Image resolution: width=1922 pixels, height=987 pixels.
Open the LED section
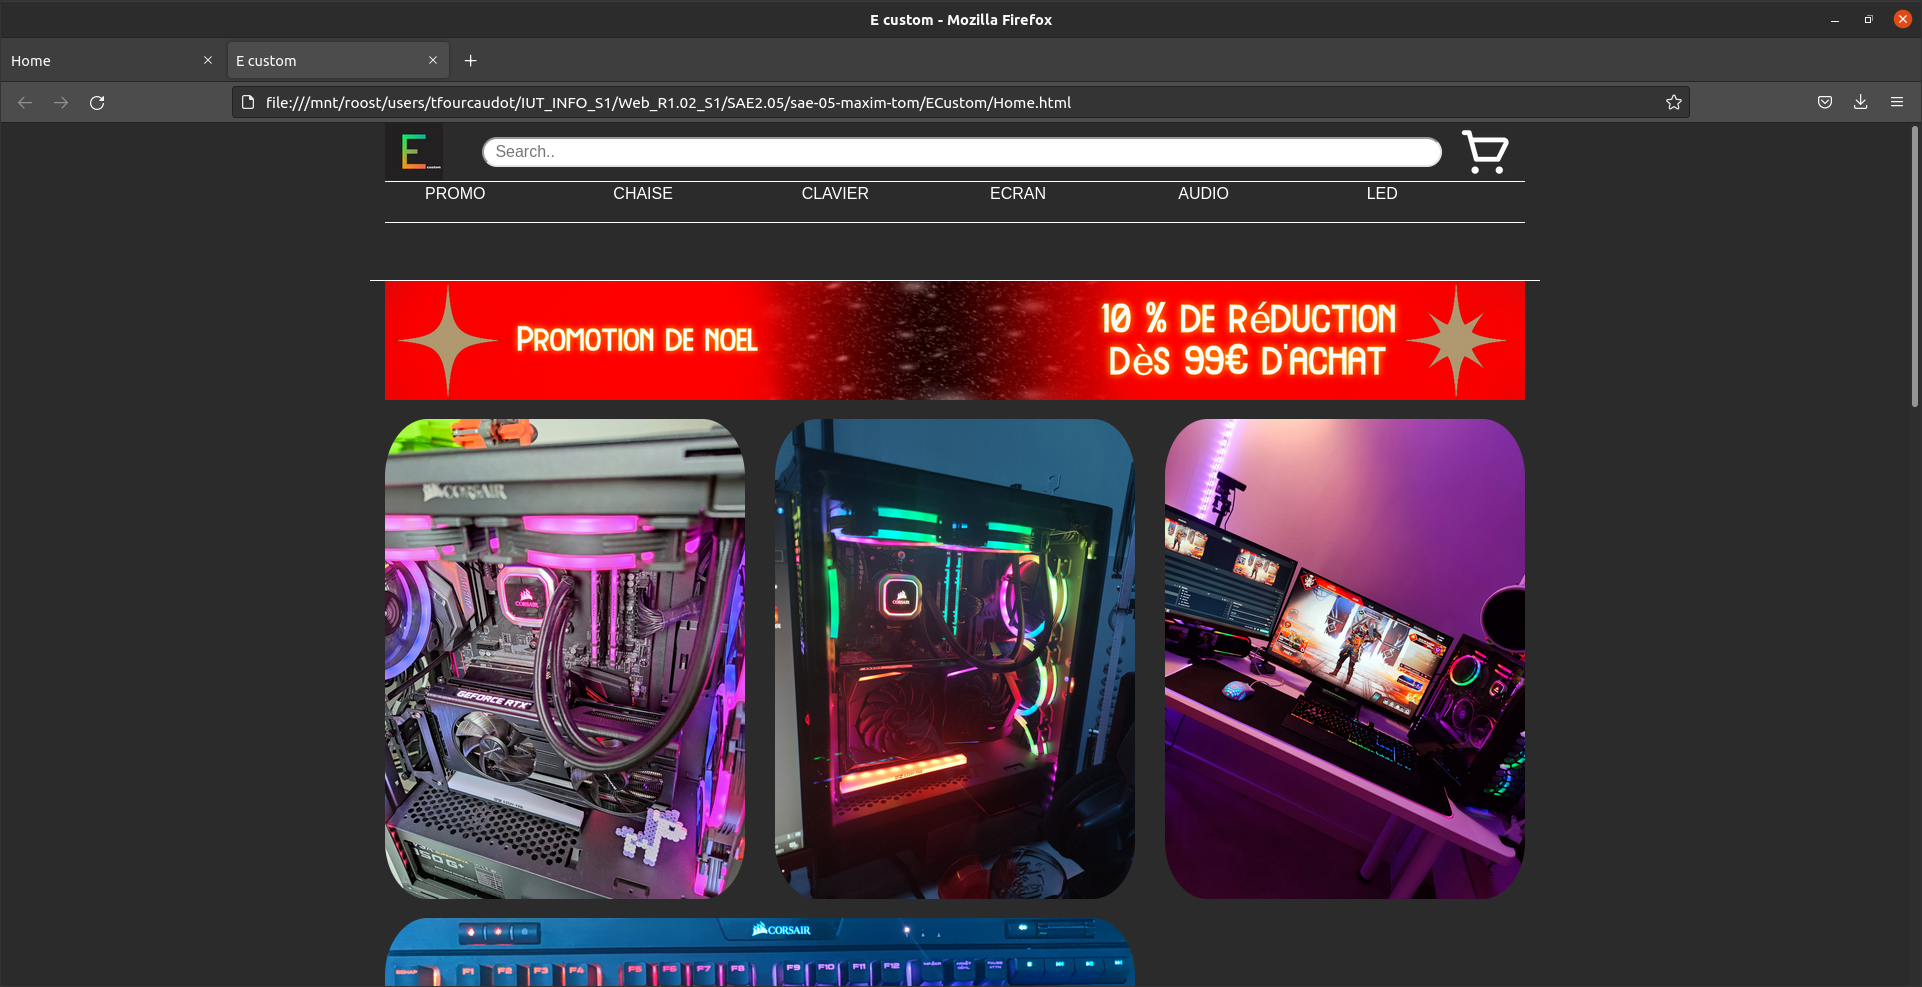(1381, 193)
